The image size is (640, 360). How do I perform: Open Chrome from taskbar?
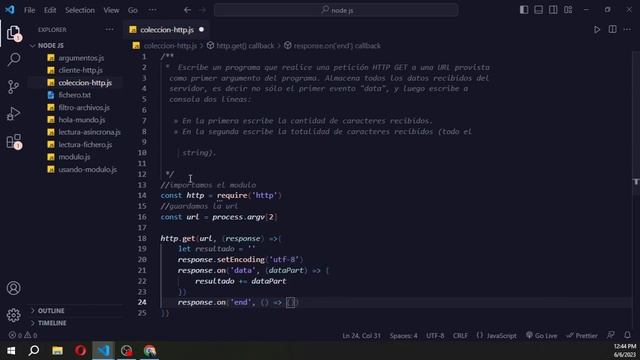(150, 351)
